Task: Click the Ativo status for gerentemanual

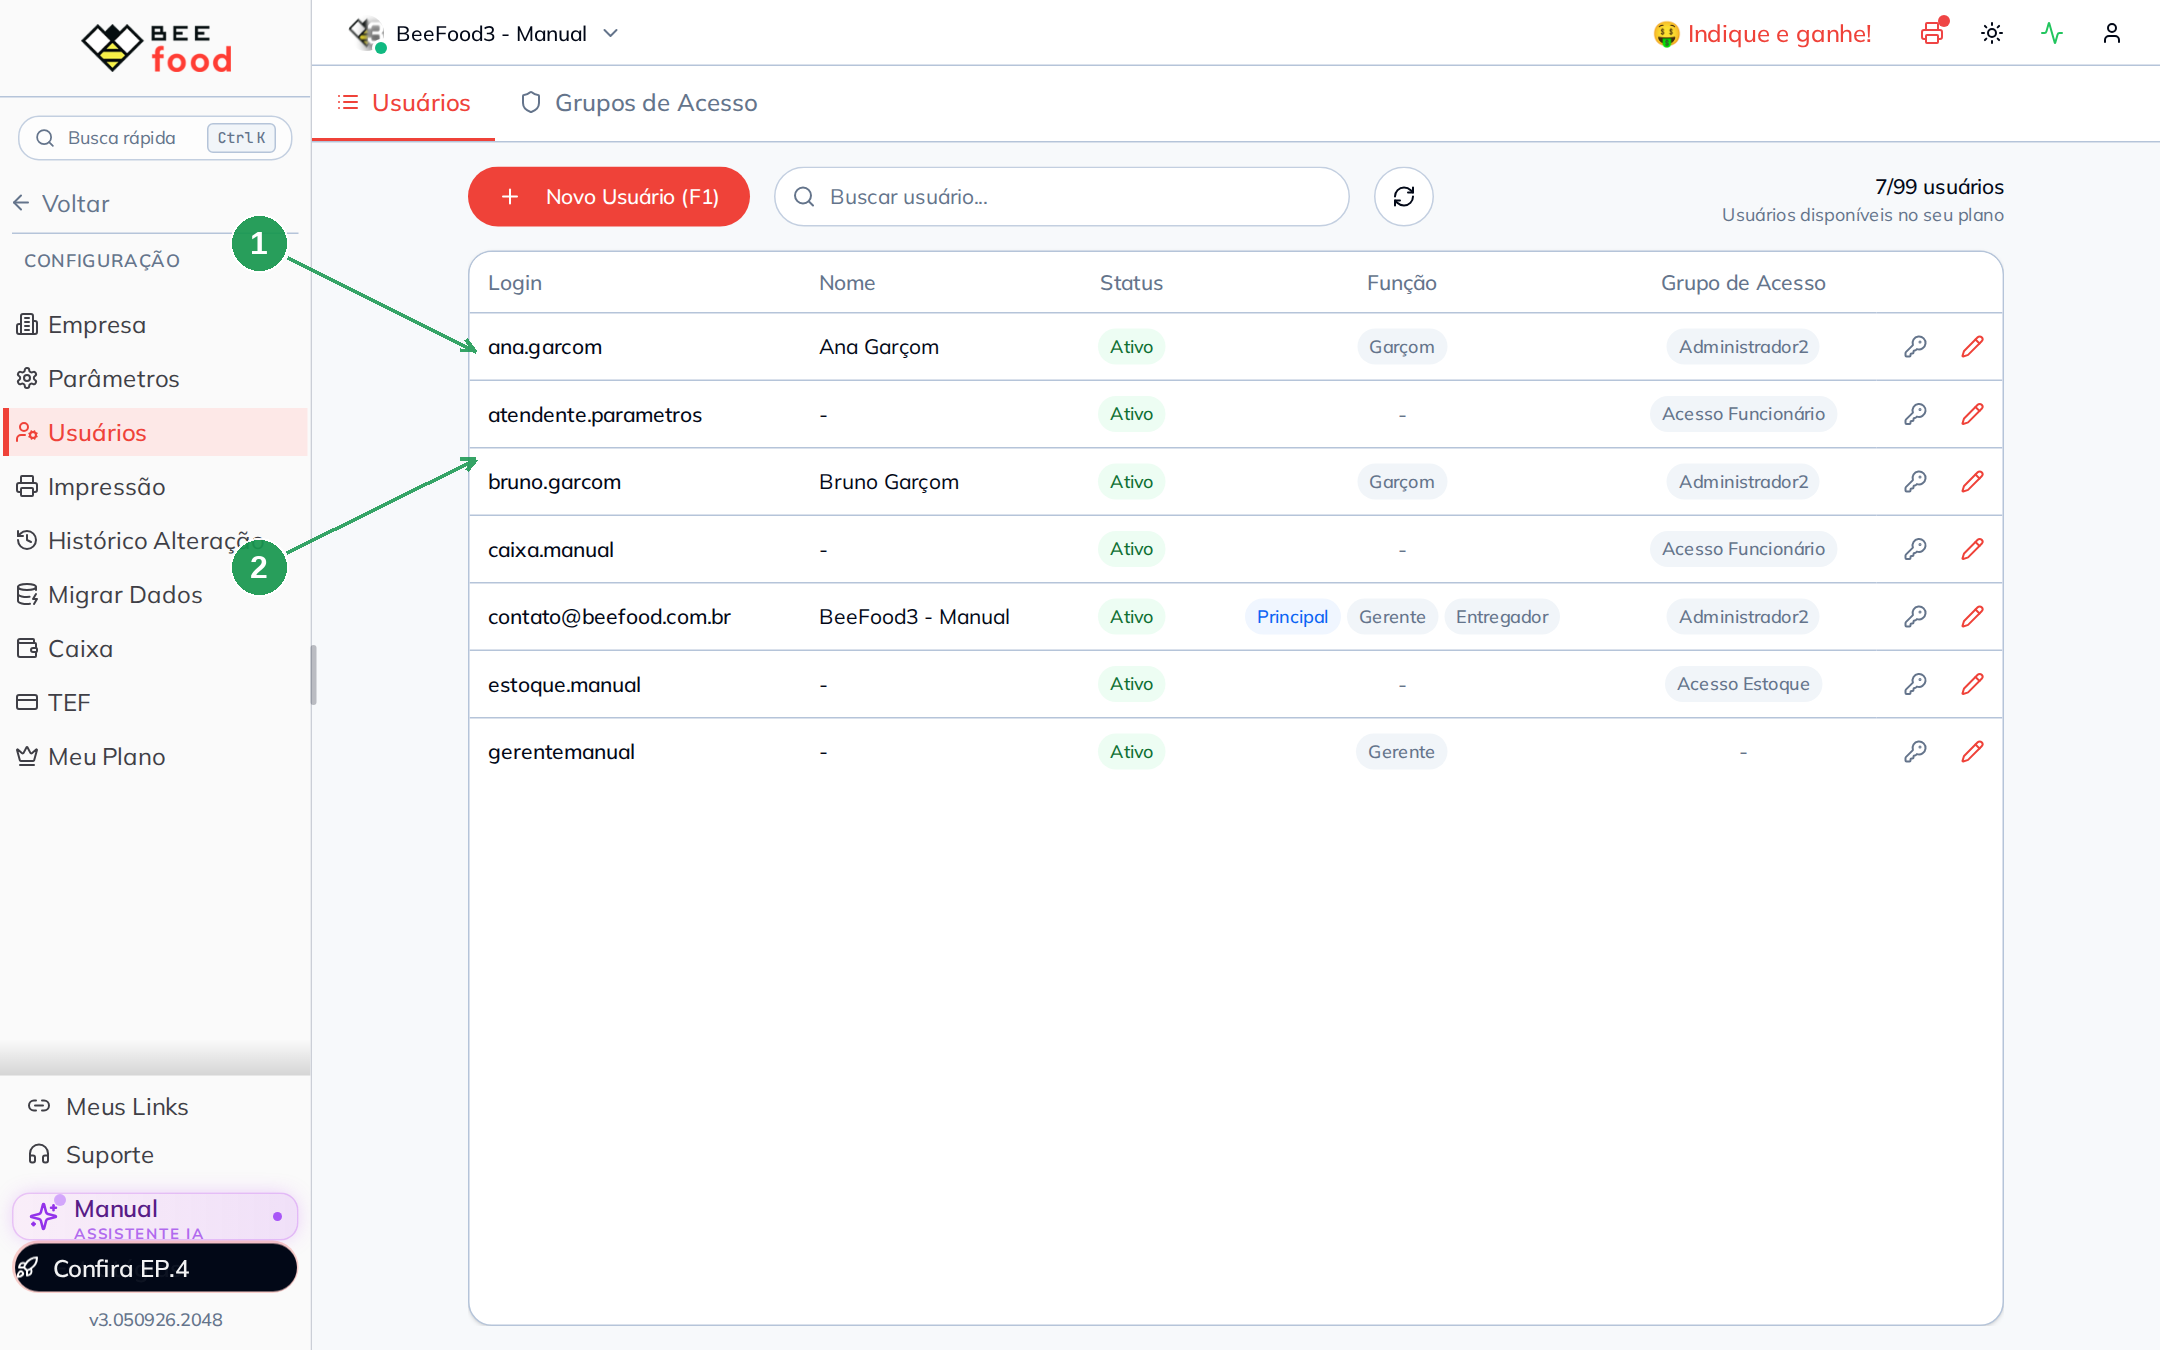Action: [1131, 752]
